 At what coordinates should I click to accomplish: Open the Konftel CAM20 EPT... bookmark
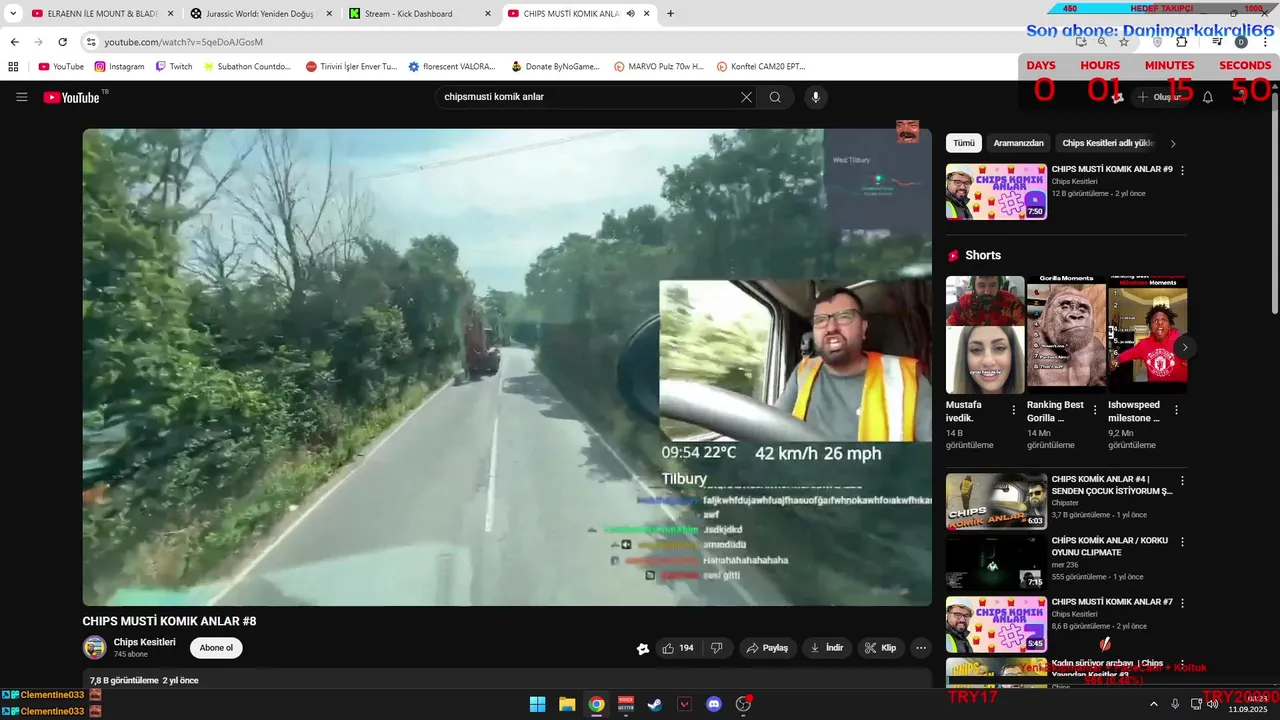click(761, 67)
